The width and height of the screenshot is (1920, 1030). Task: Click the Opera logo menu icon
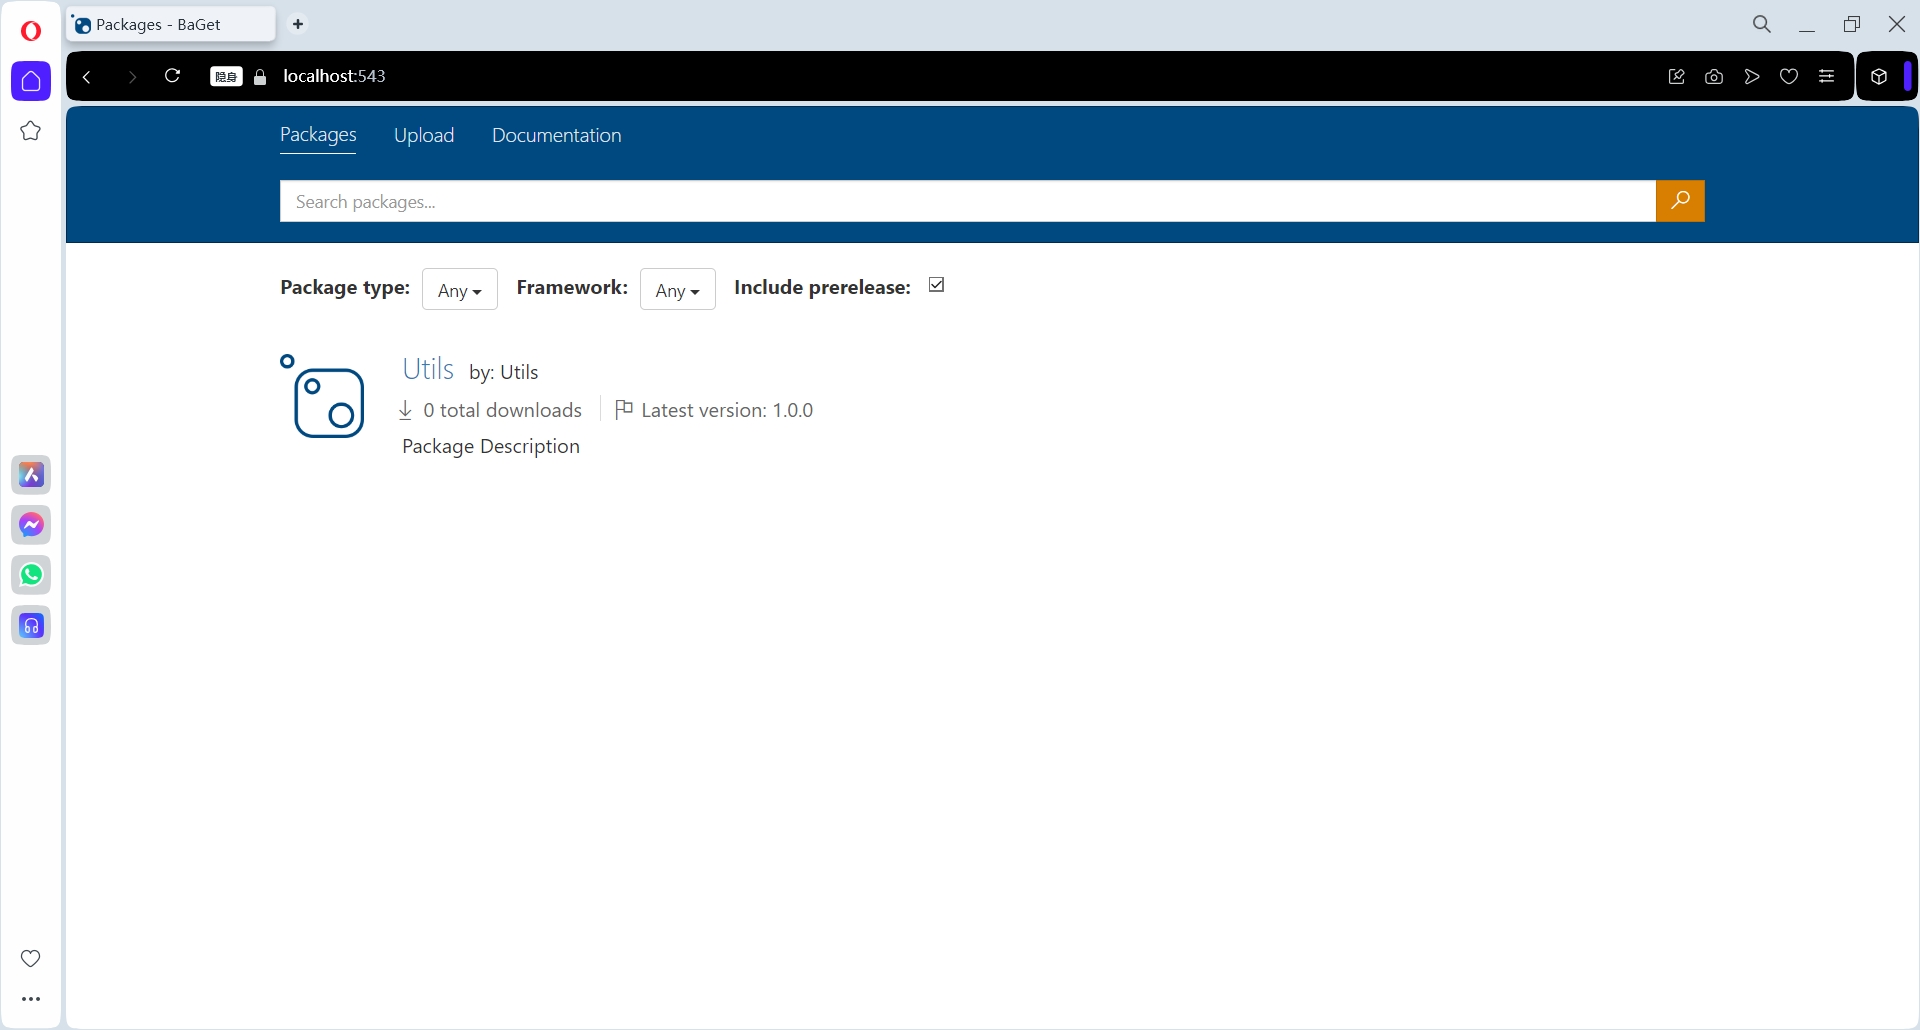31,31
